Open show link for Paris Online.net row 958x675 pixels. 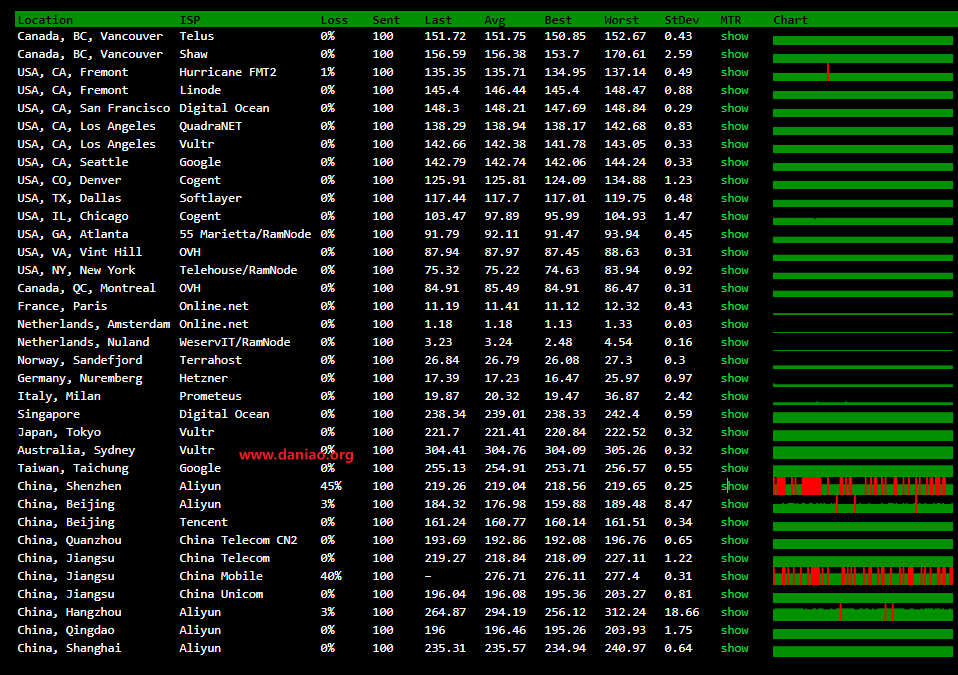click(x=734, y=306)
